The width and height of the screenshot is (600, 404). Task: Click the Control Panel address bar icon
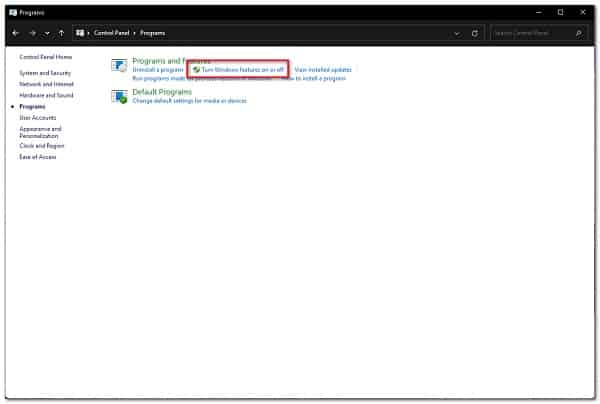point(80,33)
